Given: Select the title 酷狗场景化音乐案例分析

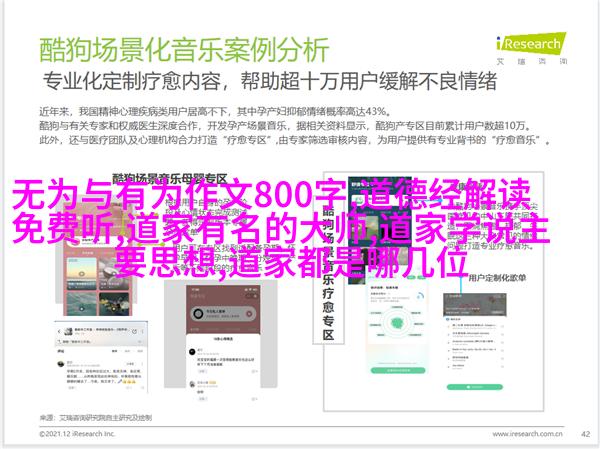Looking at the screenshot, I should pyautogui.click(x=184, y=50).
